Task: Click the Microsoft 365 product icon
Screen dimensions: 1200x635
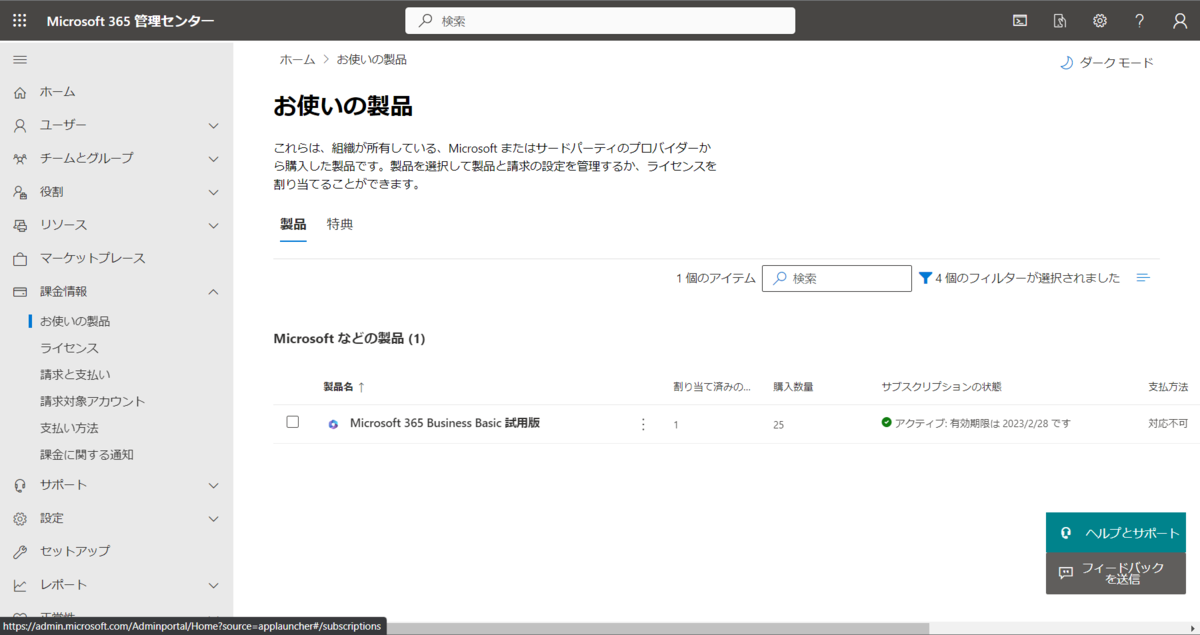Action: (x=333, y=424)
